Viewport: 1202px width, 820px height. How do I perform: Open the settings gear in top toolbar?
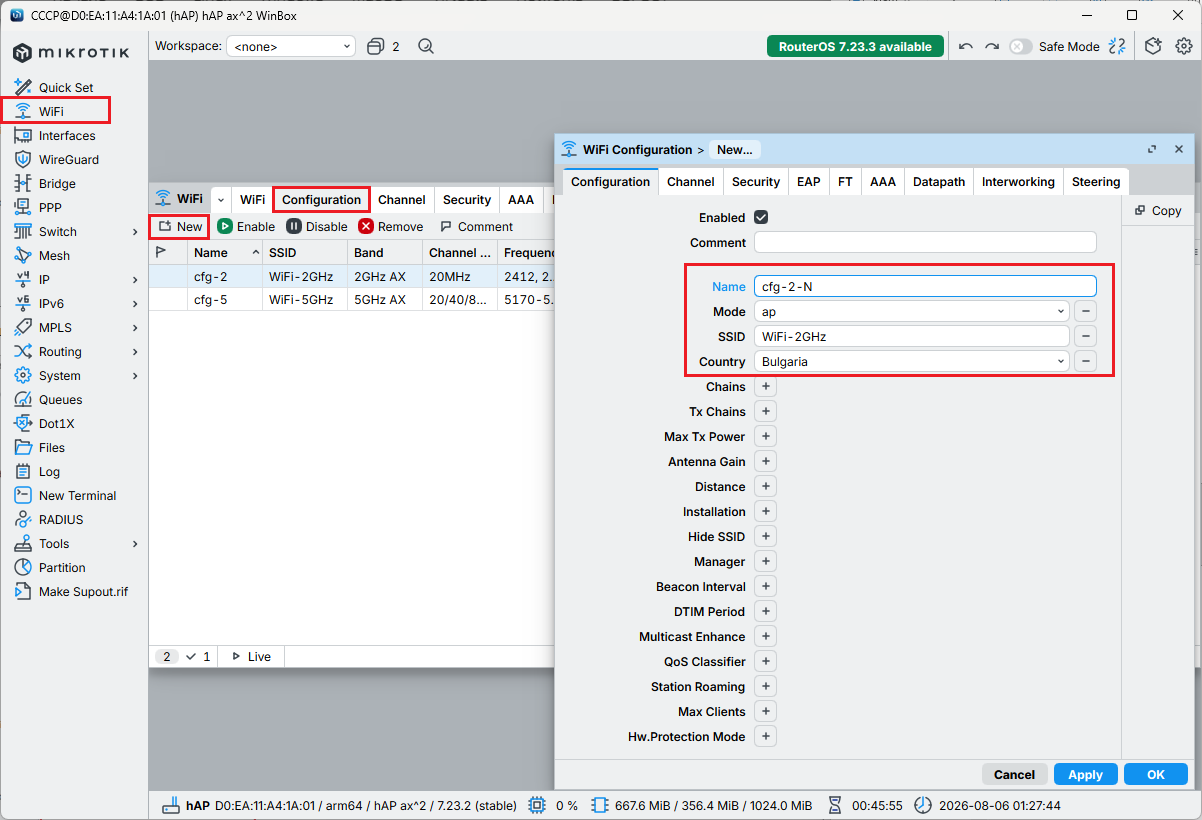coord(1184,46)
